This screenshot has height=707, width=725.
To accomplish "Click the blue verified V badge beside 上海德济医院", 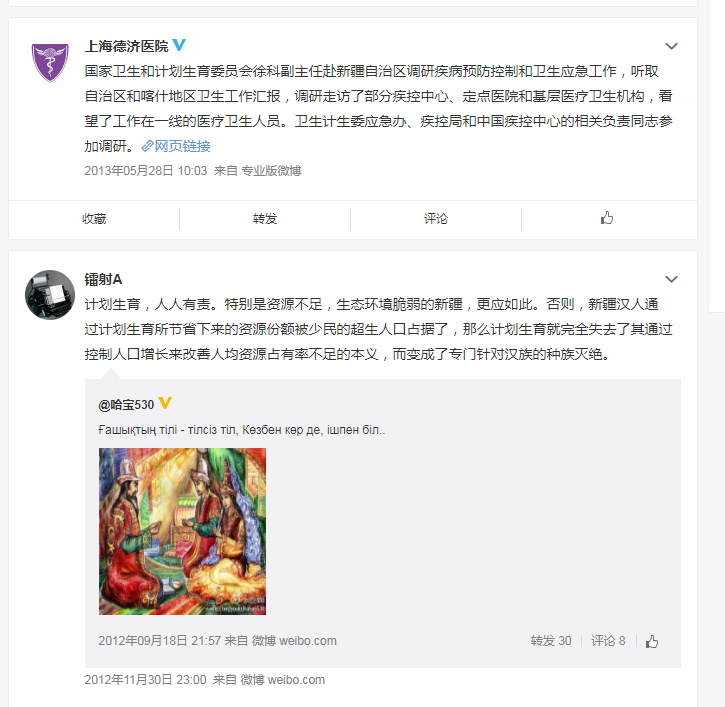I will tap(178, 45).
